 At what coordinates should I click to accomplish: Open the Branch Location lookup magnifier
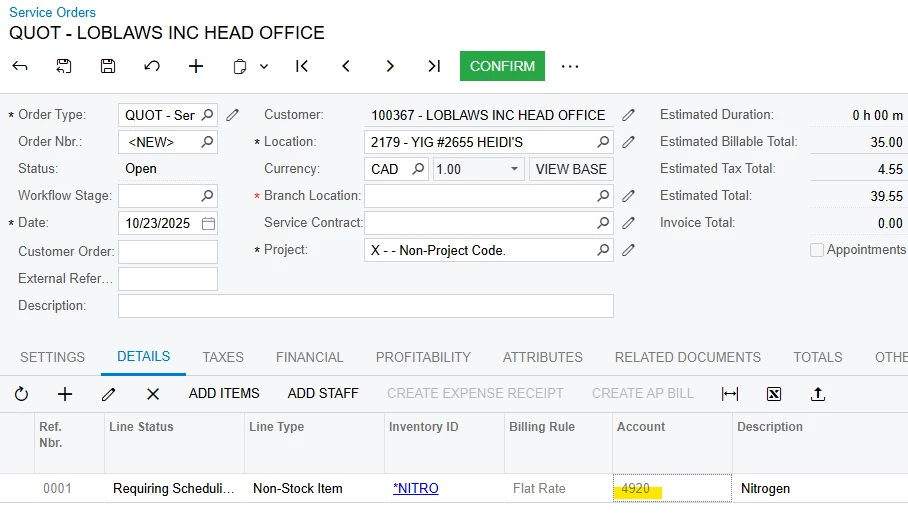[x=603, y=196]
